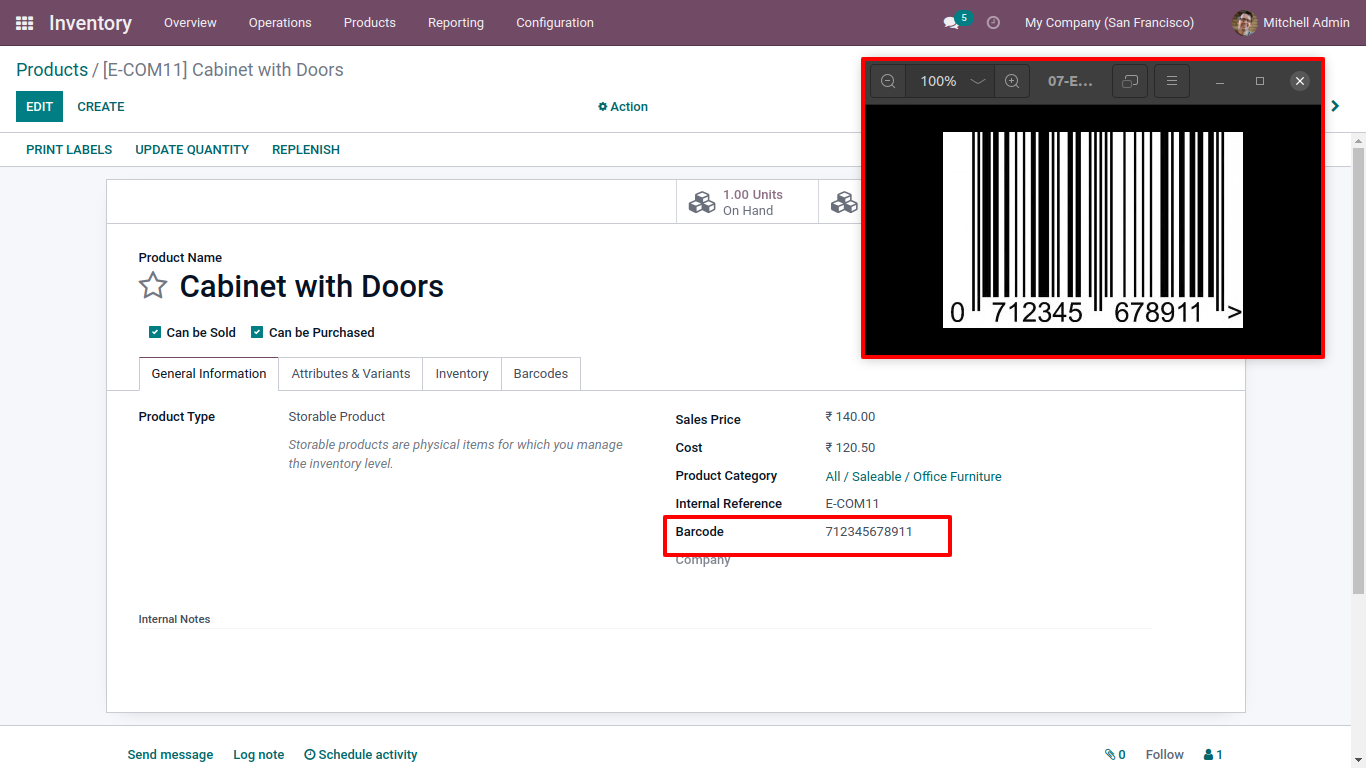Click Cost value ₹ 120.50
The width and height of the screenshot is (1366, 768).
pyautogui.click(x=850, y=448)
